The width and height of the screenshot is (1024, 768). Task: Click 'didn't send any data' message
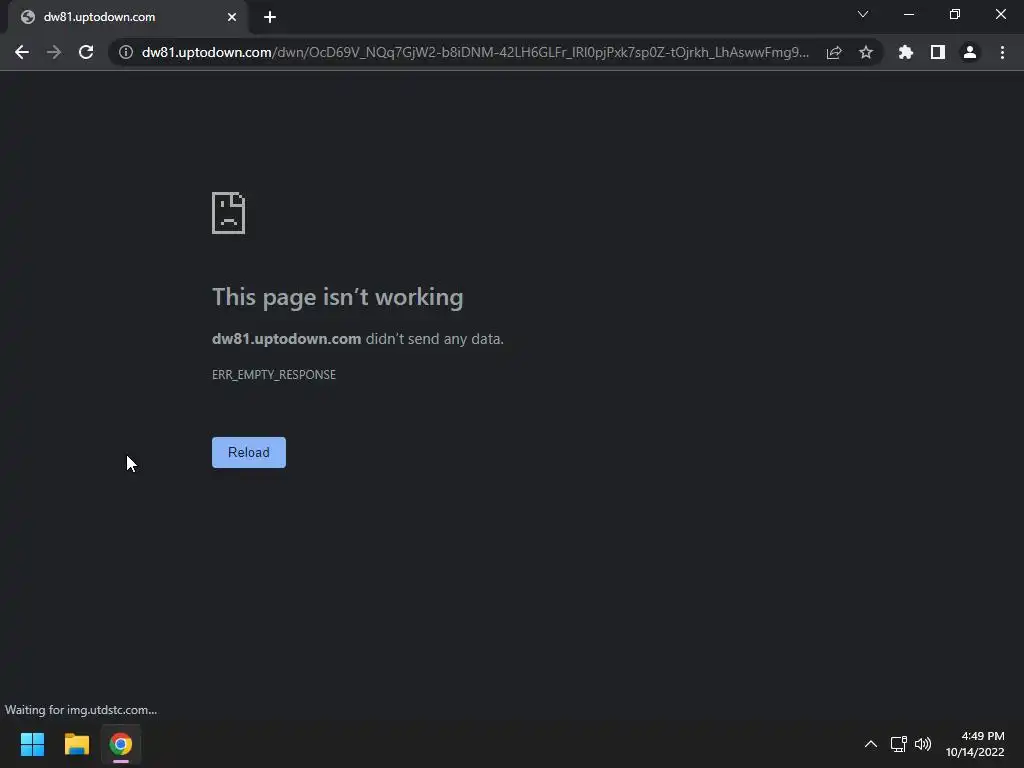(435, 339)
